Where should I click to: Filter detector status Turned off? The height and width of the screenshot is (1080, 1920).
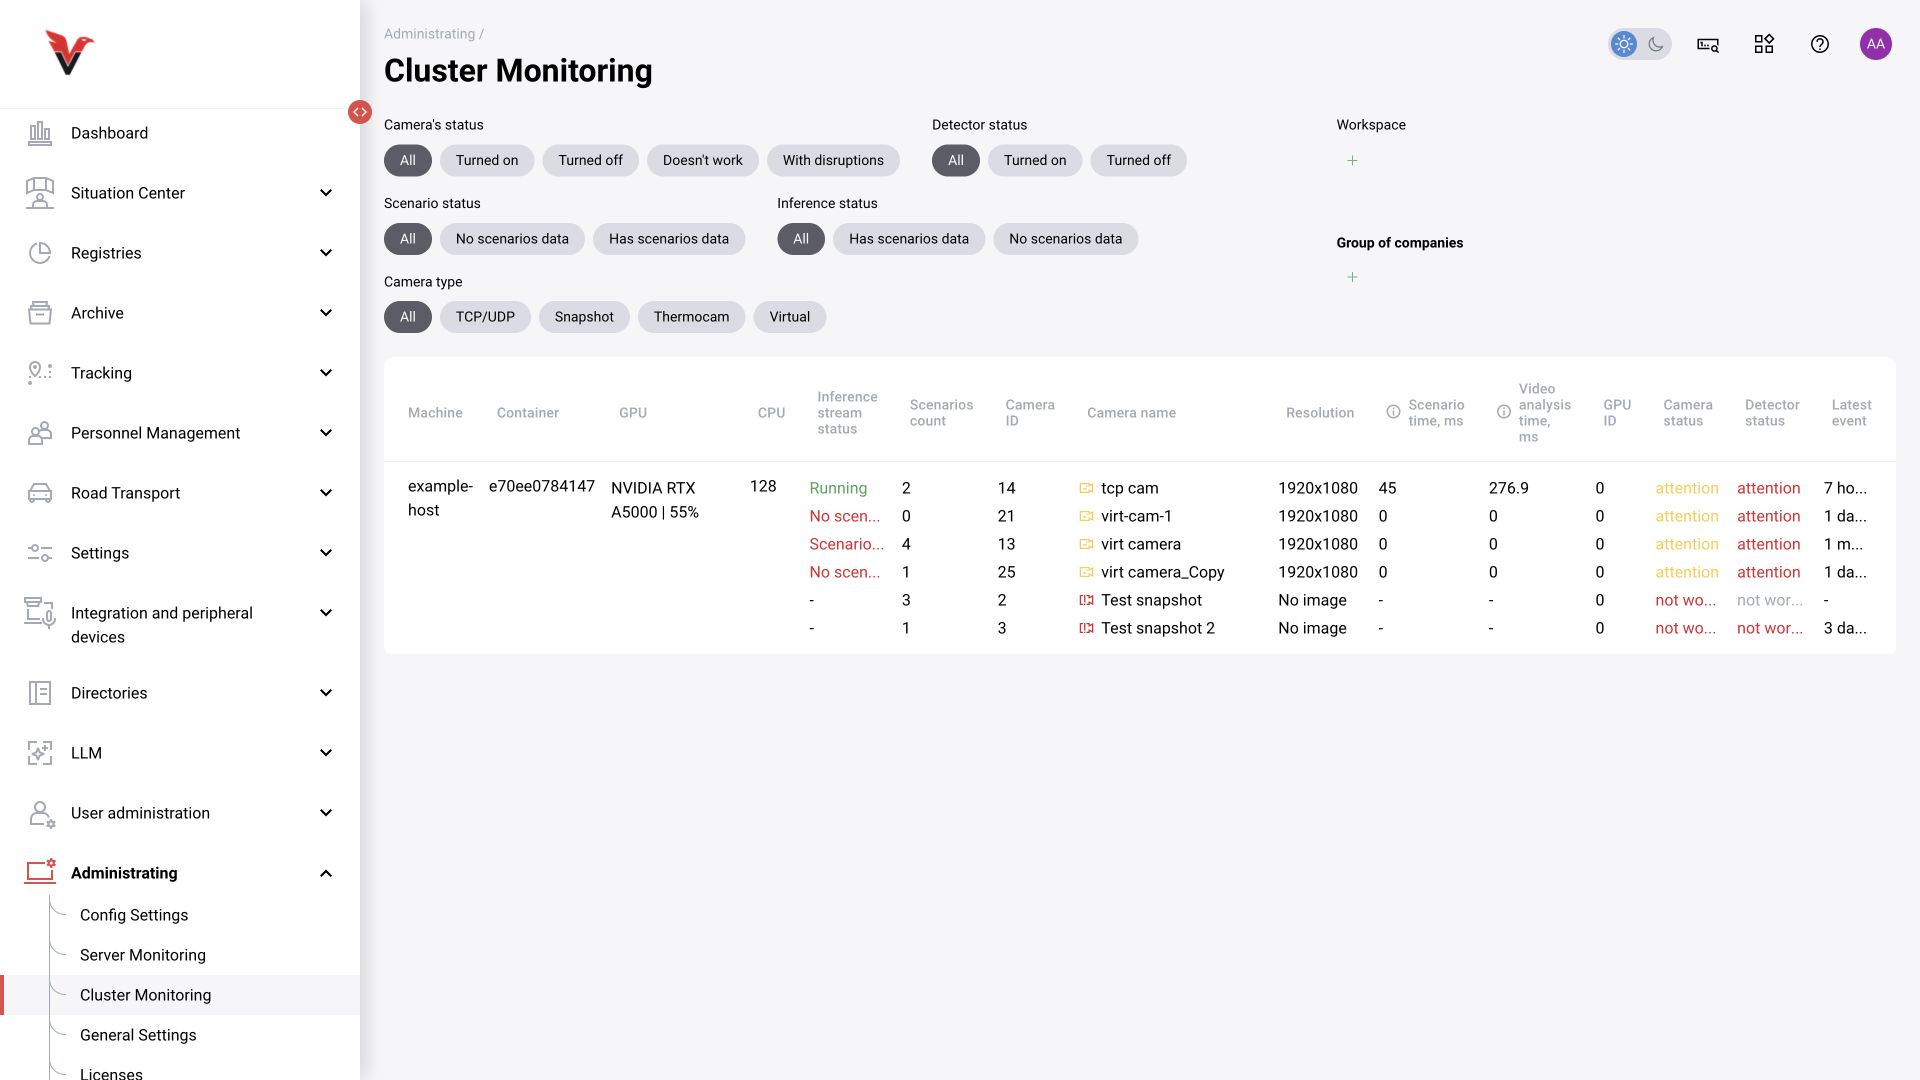(x=1138, y=160)
